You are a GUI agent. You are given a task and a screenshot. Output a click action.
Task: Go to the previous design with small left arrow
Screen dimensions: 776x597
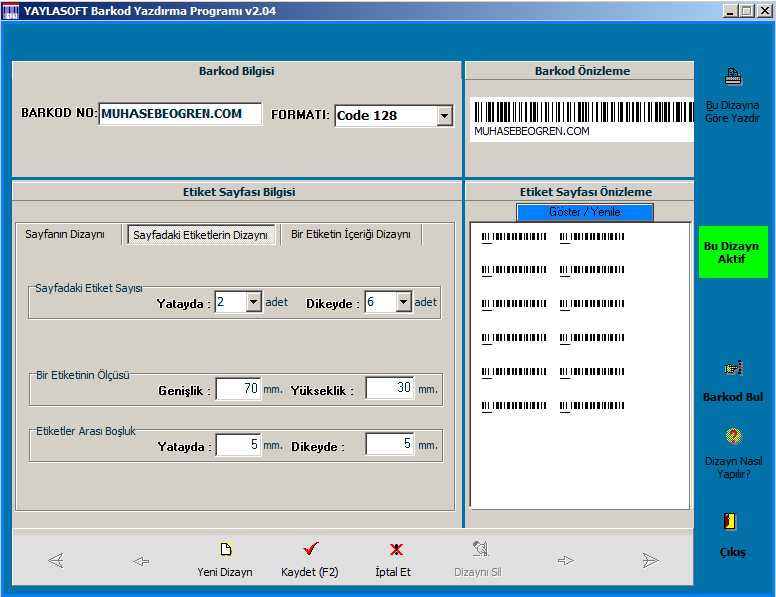[141, 561]
